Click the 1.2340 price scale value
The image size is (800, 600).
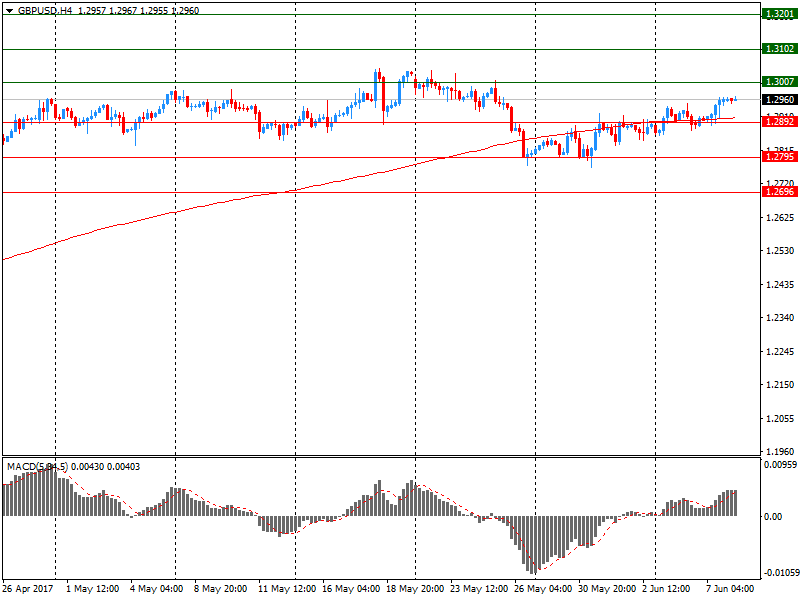(x=780, y=318)
